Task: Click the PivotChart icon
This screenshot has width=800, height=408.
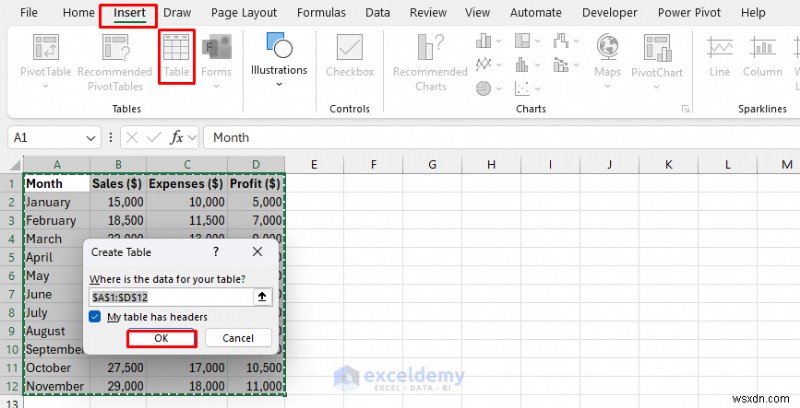Action: [x=657, y=47]
